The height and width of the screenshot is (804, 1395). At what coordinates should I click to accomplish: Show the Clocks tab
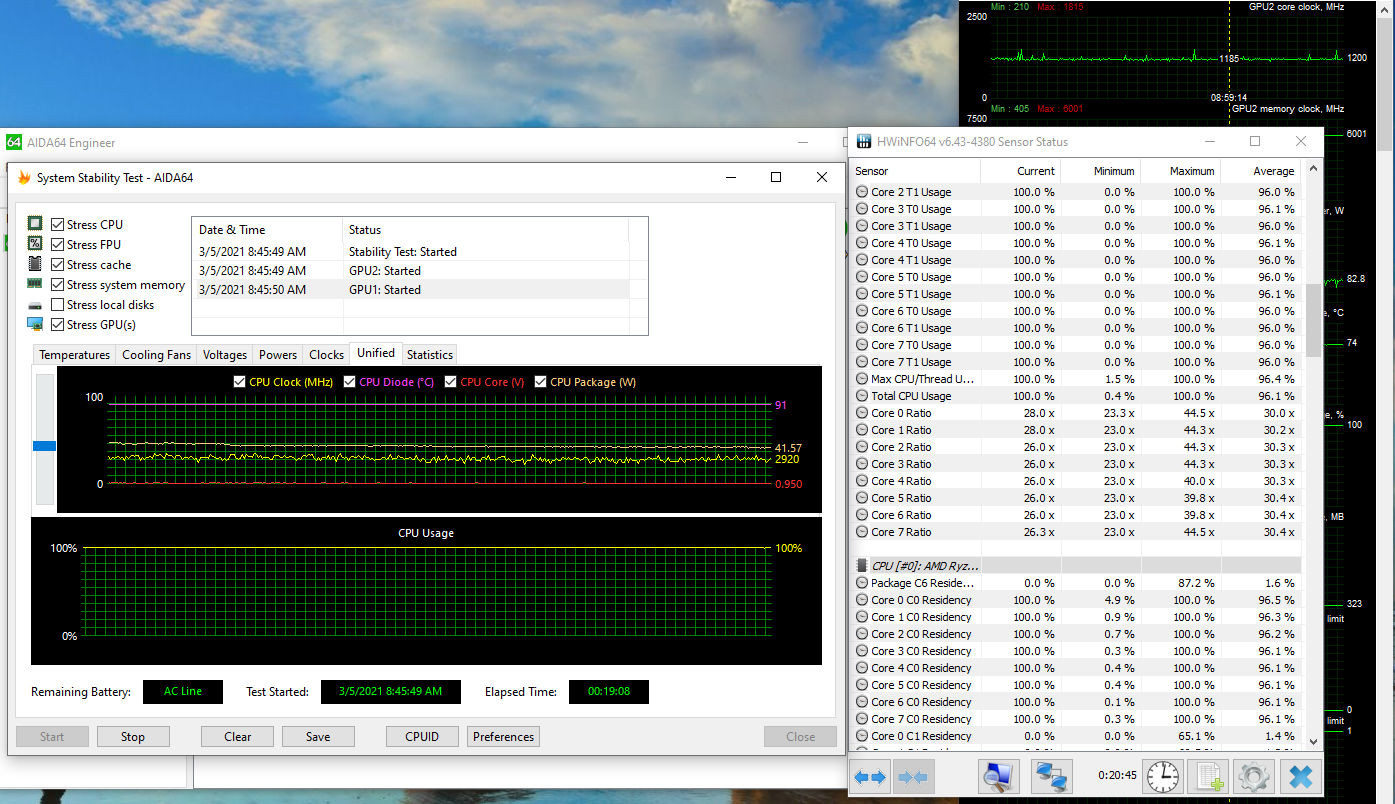click(x=327, y=355)
